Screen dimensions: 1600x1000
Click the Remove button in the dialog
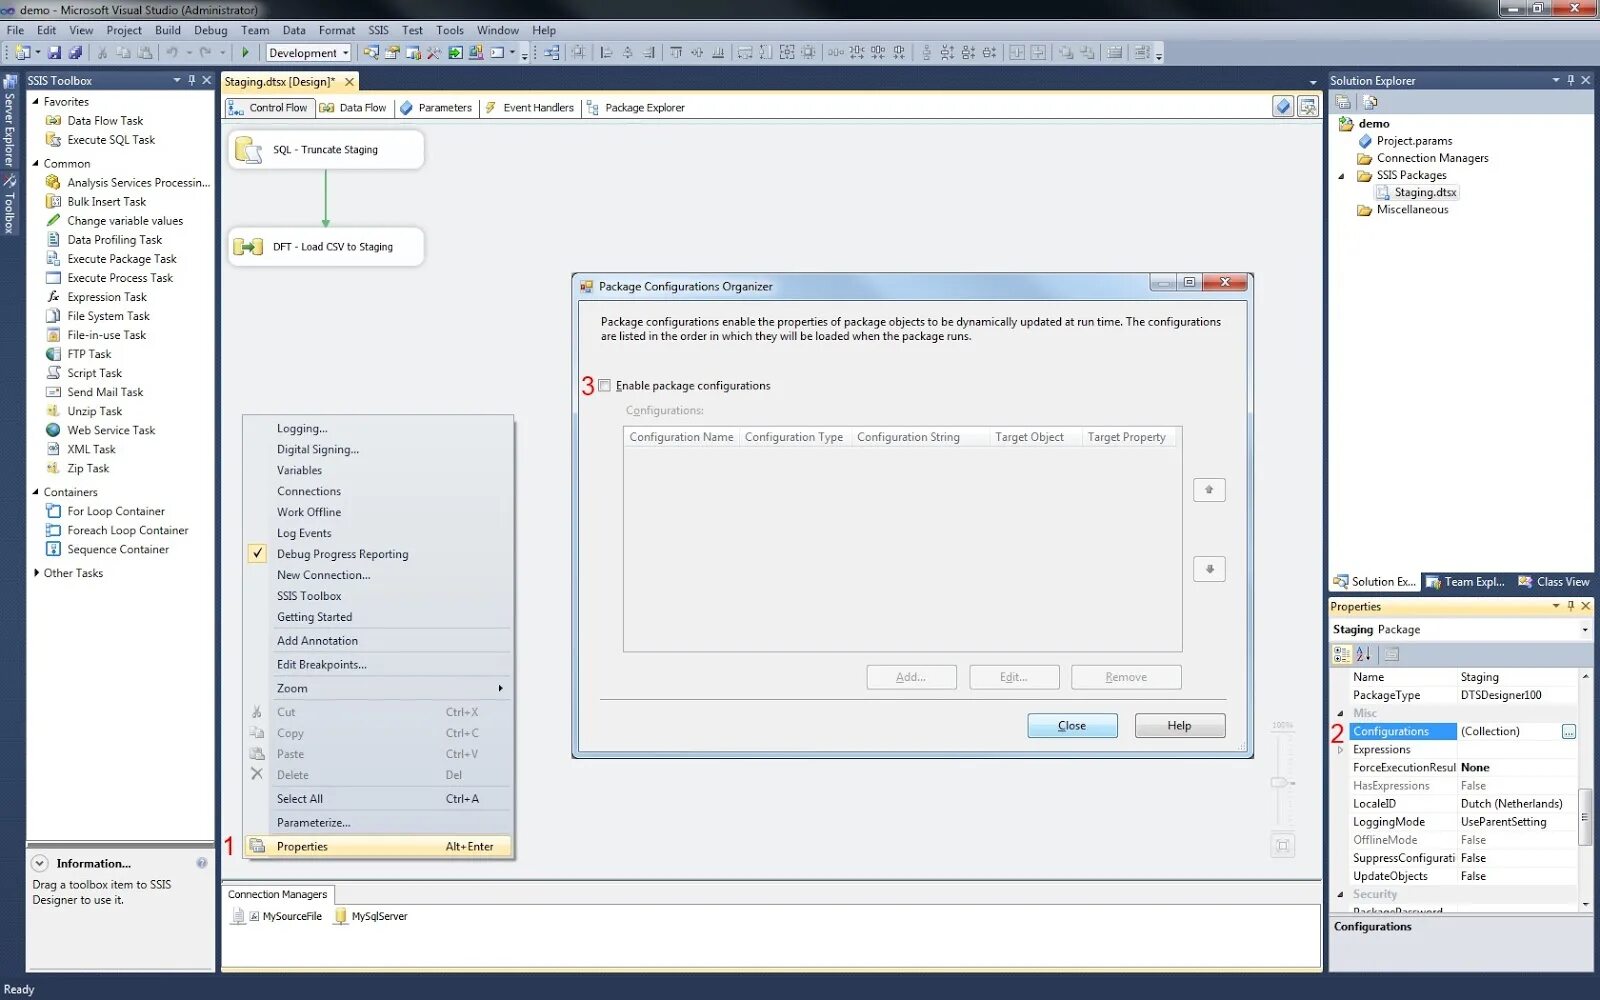(1126, 677)
